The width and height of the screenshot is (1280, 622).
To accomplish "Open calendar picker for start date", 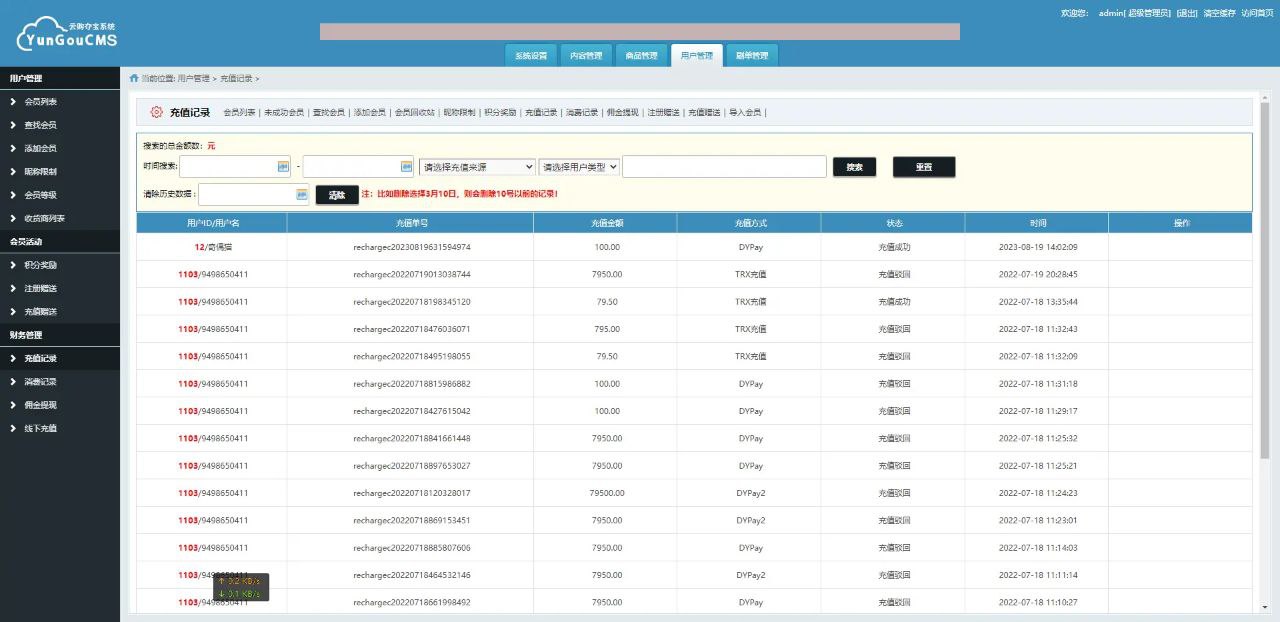I will point(283,167).
